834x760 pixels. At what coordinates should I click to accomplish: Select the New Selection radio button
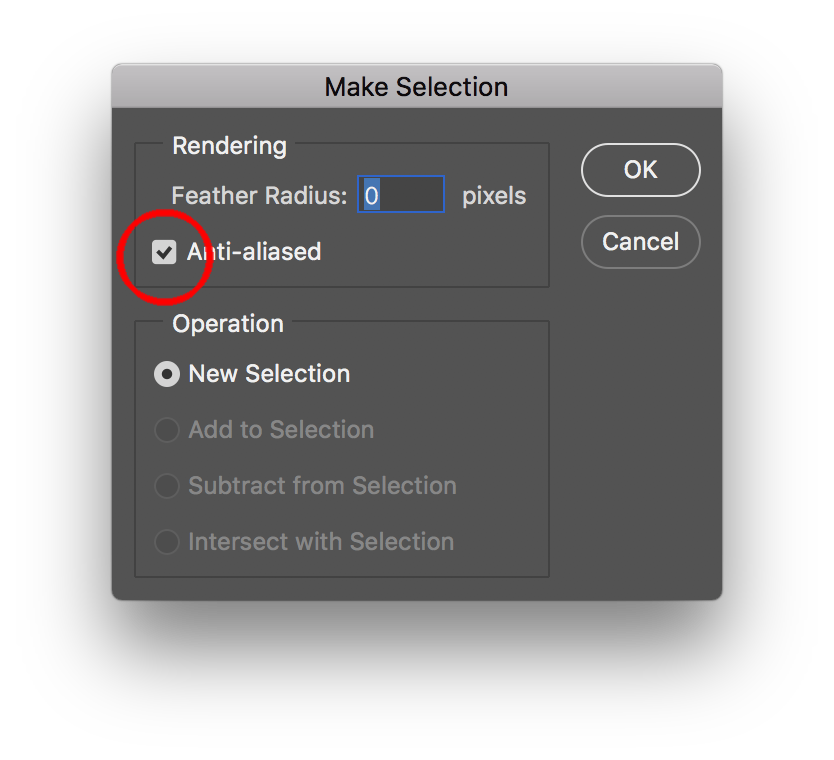(166, 374)
